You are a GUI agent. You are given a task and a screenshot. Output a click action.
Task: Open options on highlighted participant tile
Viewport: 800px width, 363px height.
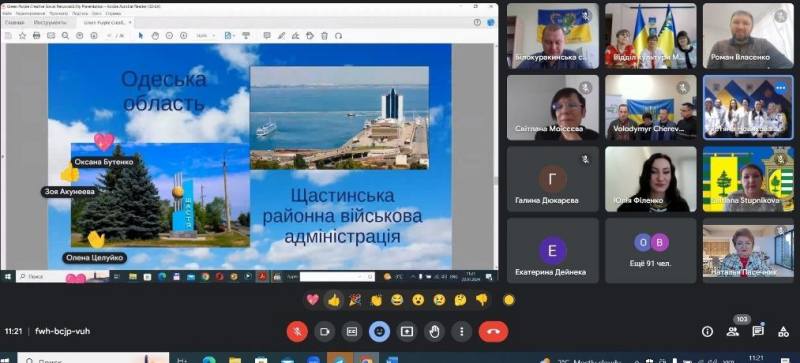(x=781, y=88)
